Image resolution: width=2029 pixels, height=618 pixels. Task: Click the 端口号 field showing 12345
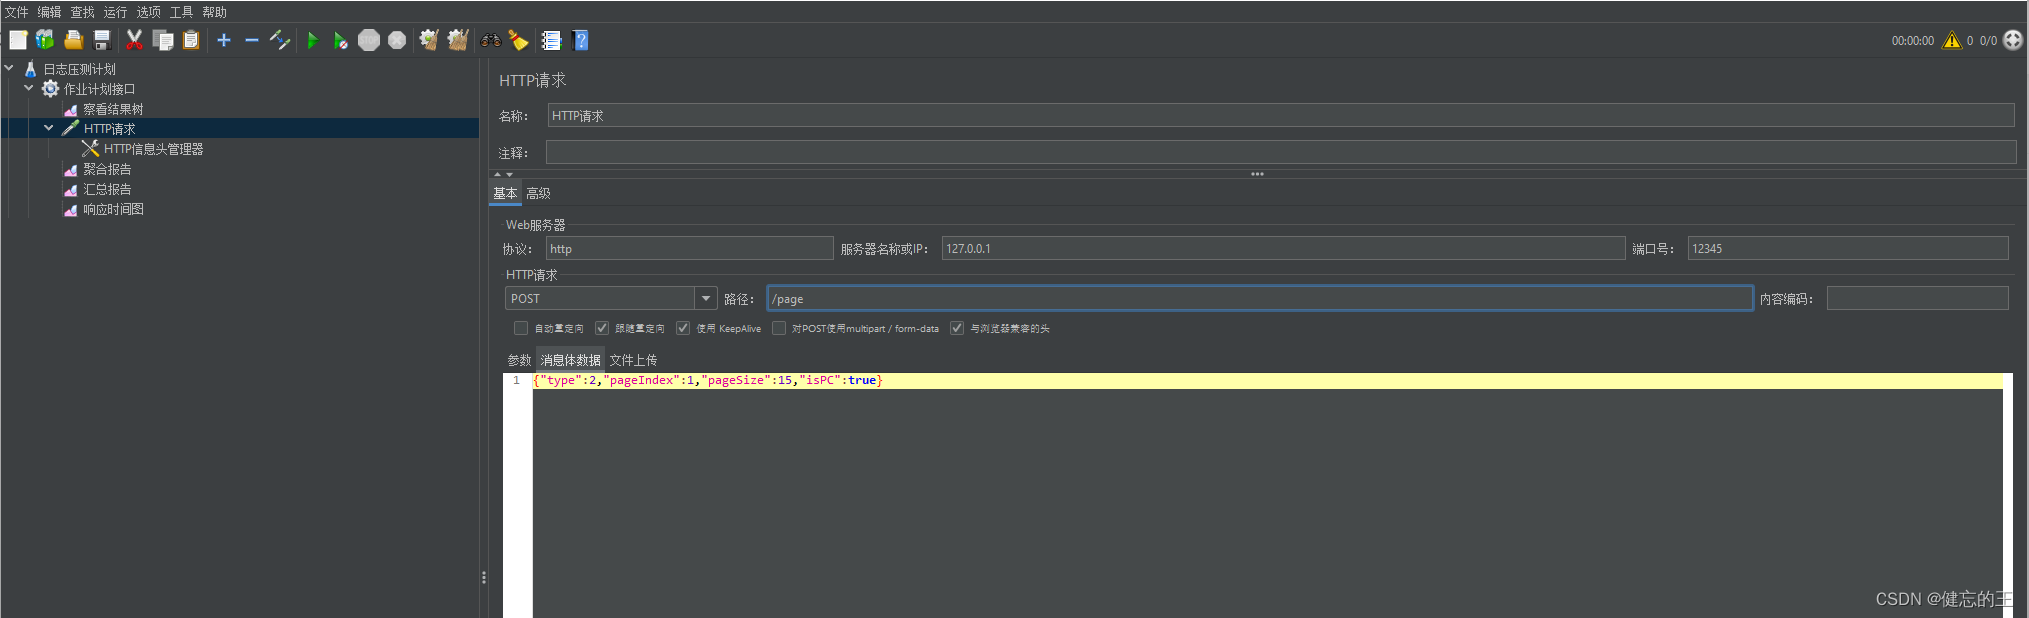coord(1848,248)
